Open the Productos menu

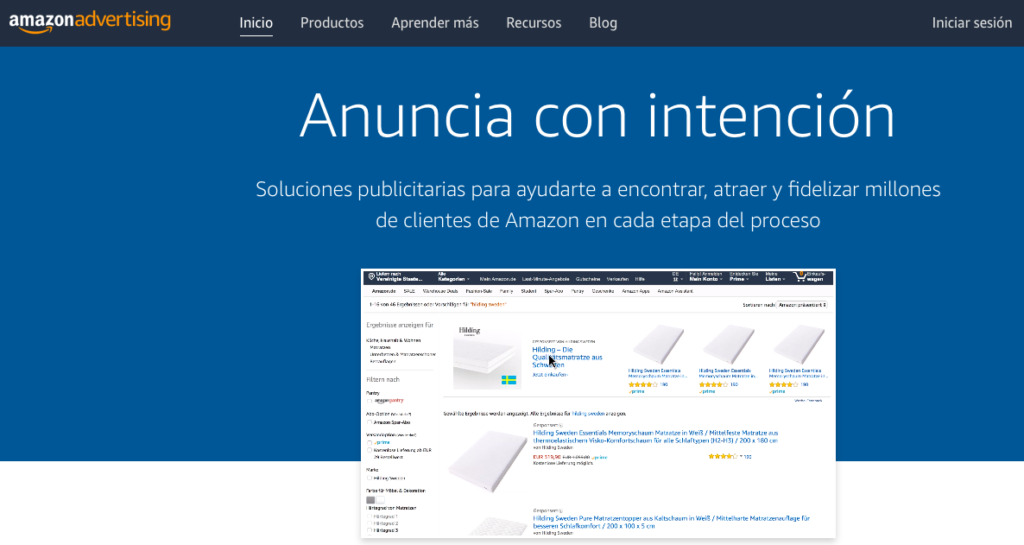pyautogui.click(x=332, y=22)
